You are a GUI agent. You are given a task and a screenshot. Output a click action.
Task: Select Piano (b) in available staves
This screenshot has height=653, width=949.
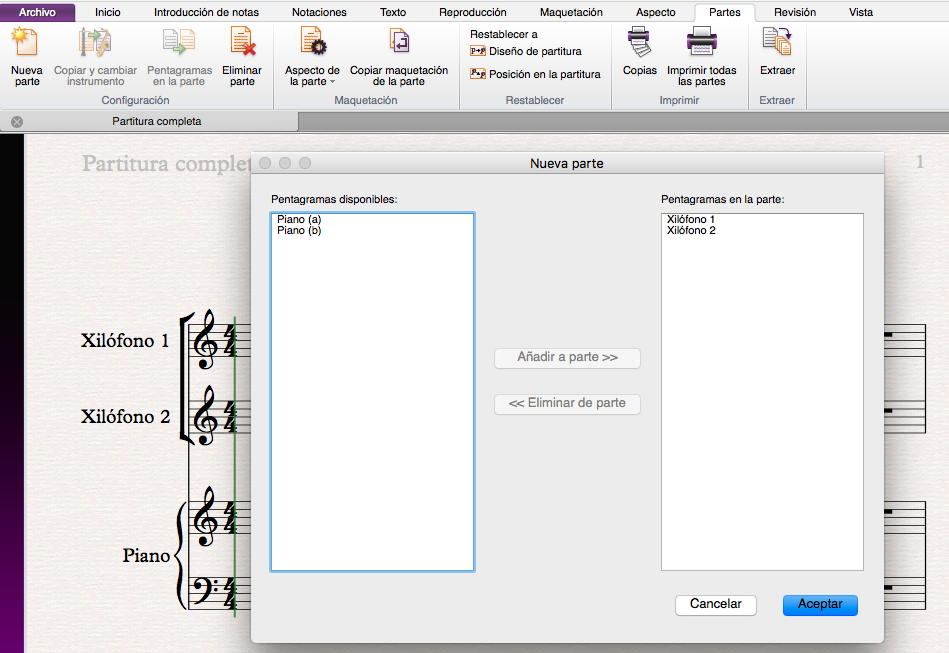[x=299, y=231]
